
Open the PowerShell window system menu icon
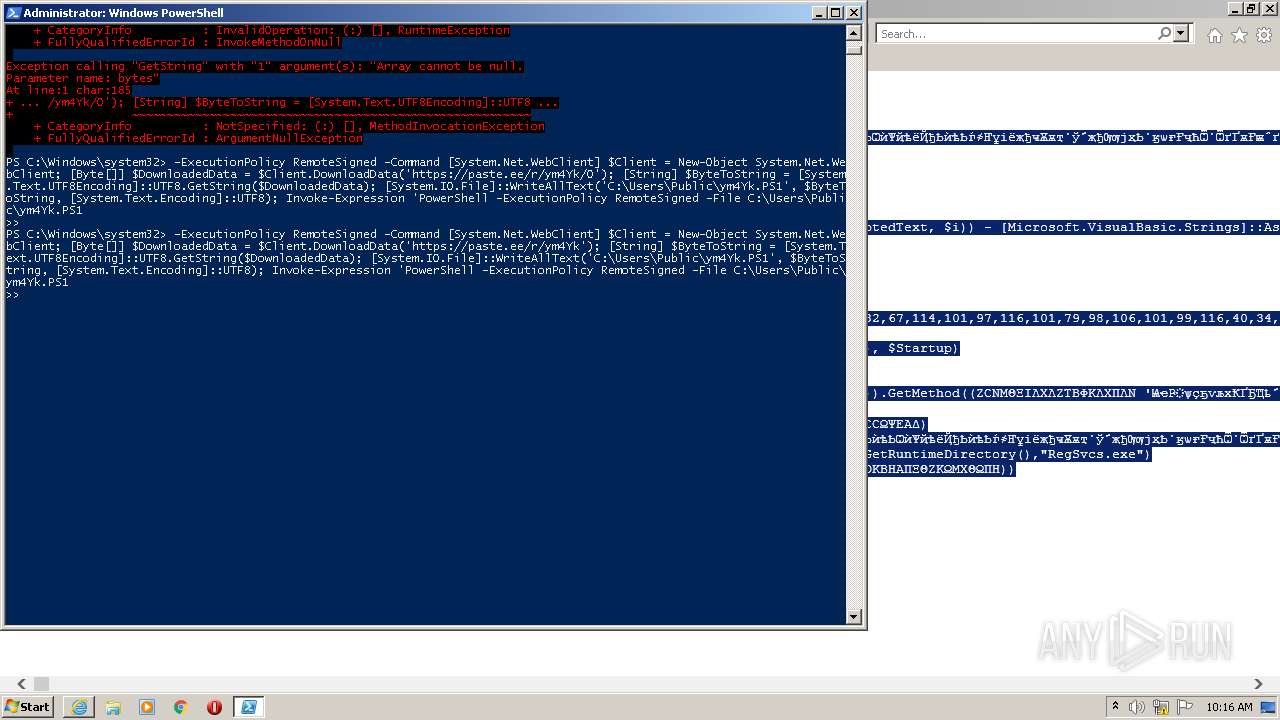click(13, 13)
